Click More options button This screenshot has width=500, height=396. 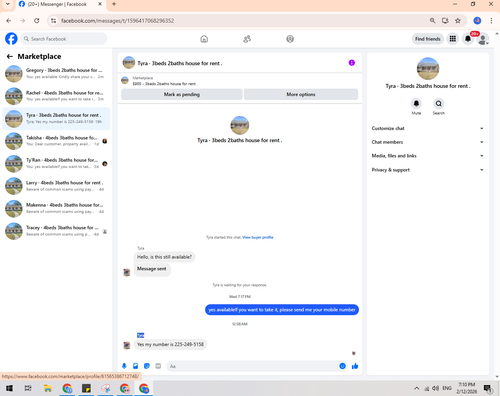click(301, 94)
